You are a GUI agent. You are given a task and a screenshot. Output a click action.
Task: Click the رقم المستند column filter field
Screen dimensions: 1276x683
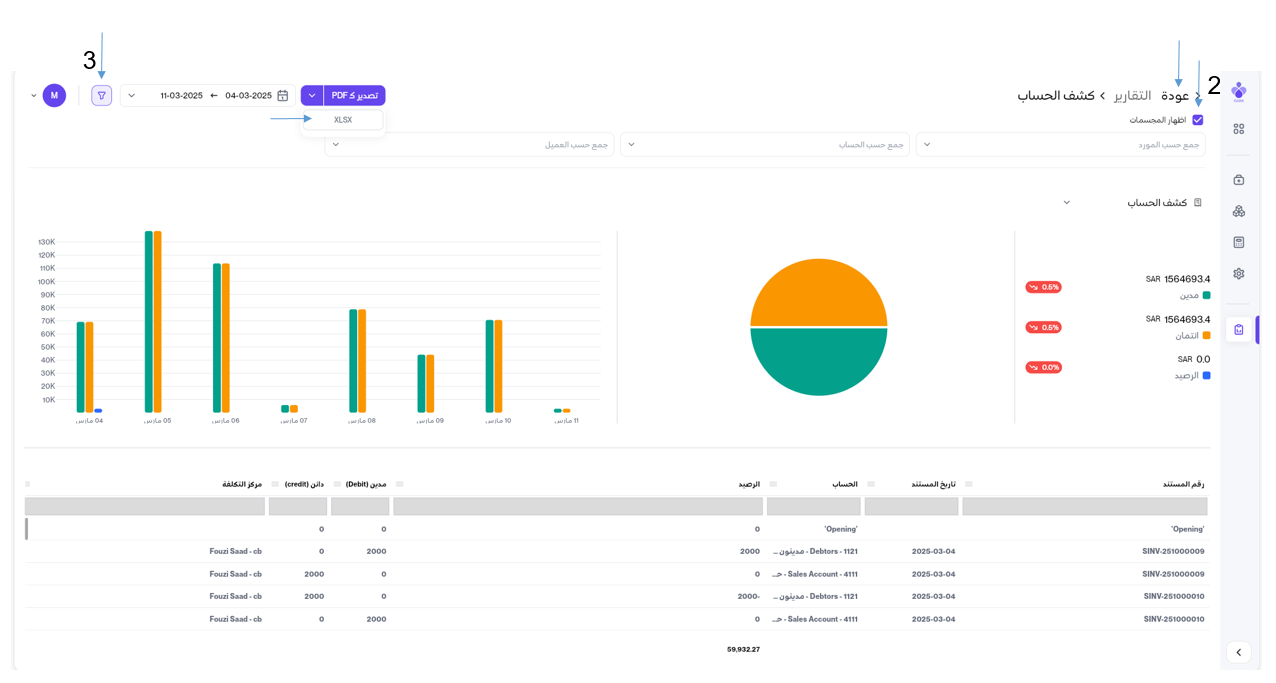pyautogui.click(x=1083, y=507)
